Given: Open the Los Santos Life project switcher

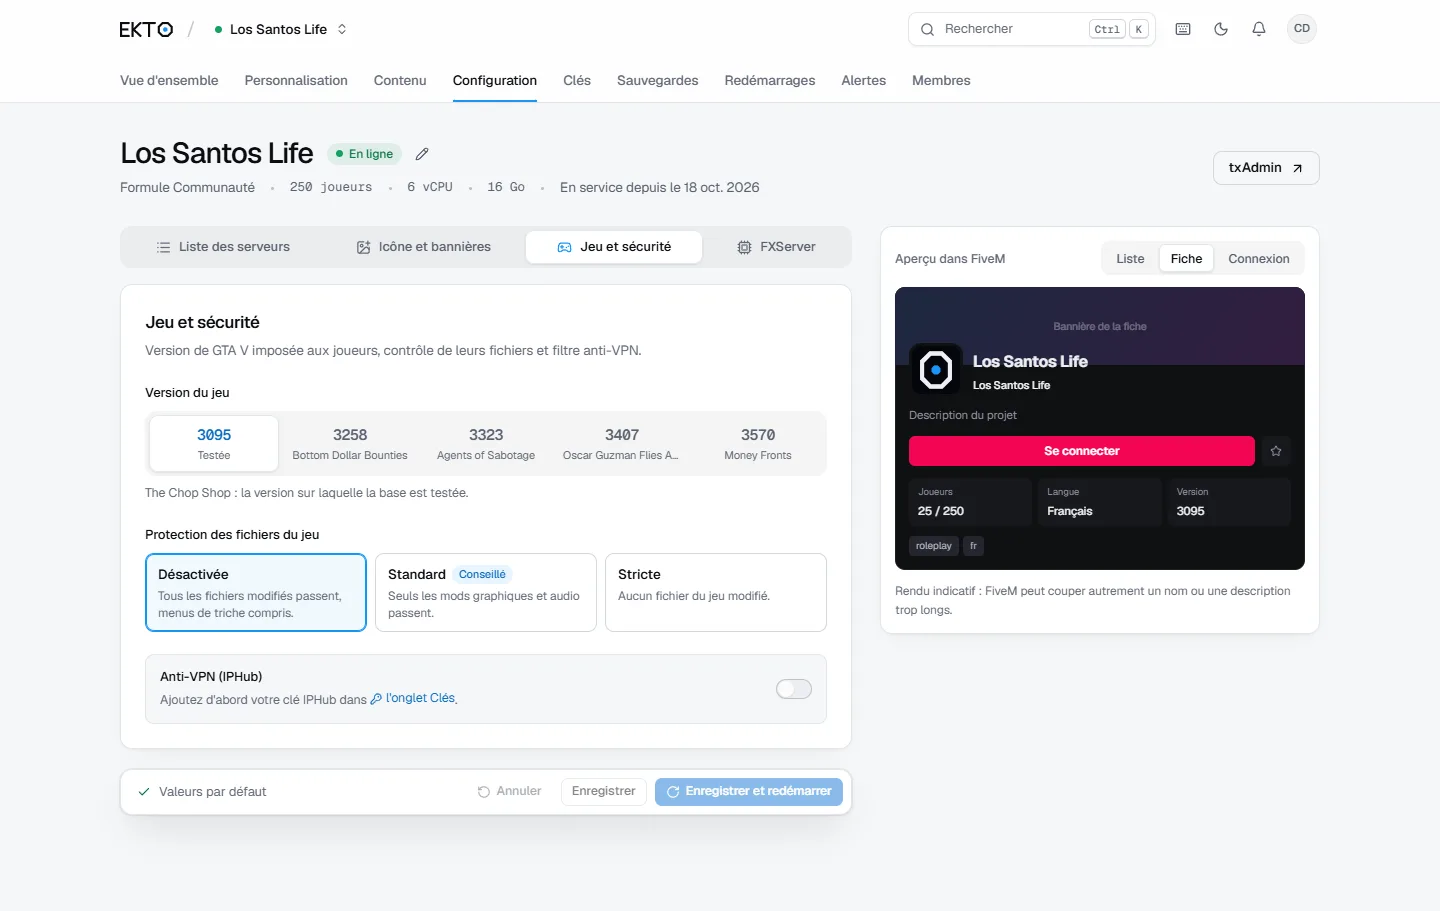Looking at the screenshot, I should (281, 29).
